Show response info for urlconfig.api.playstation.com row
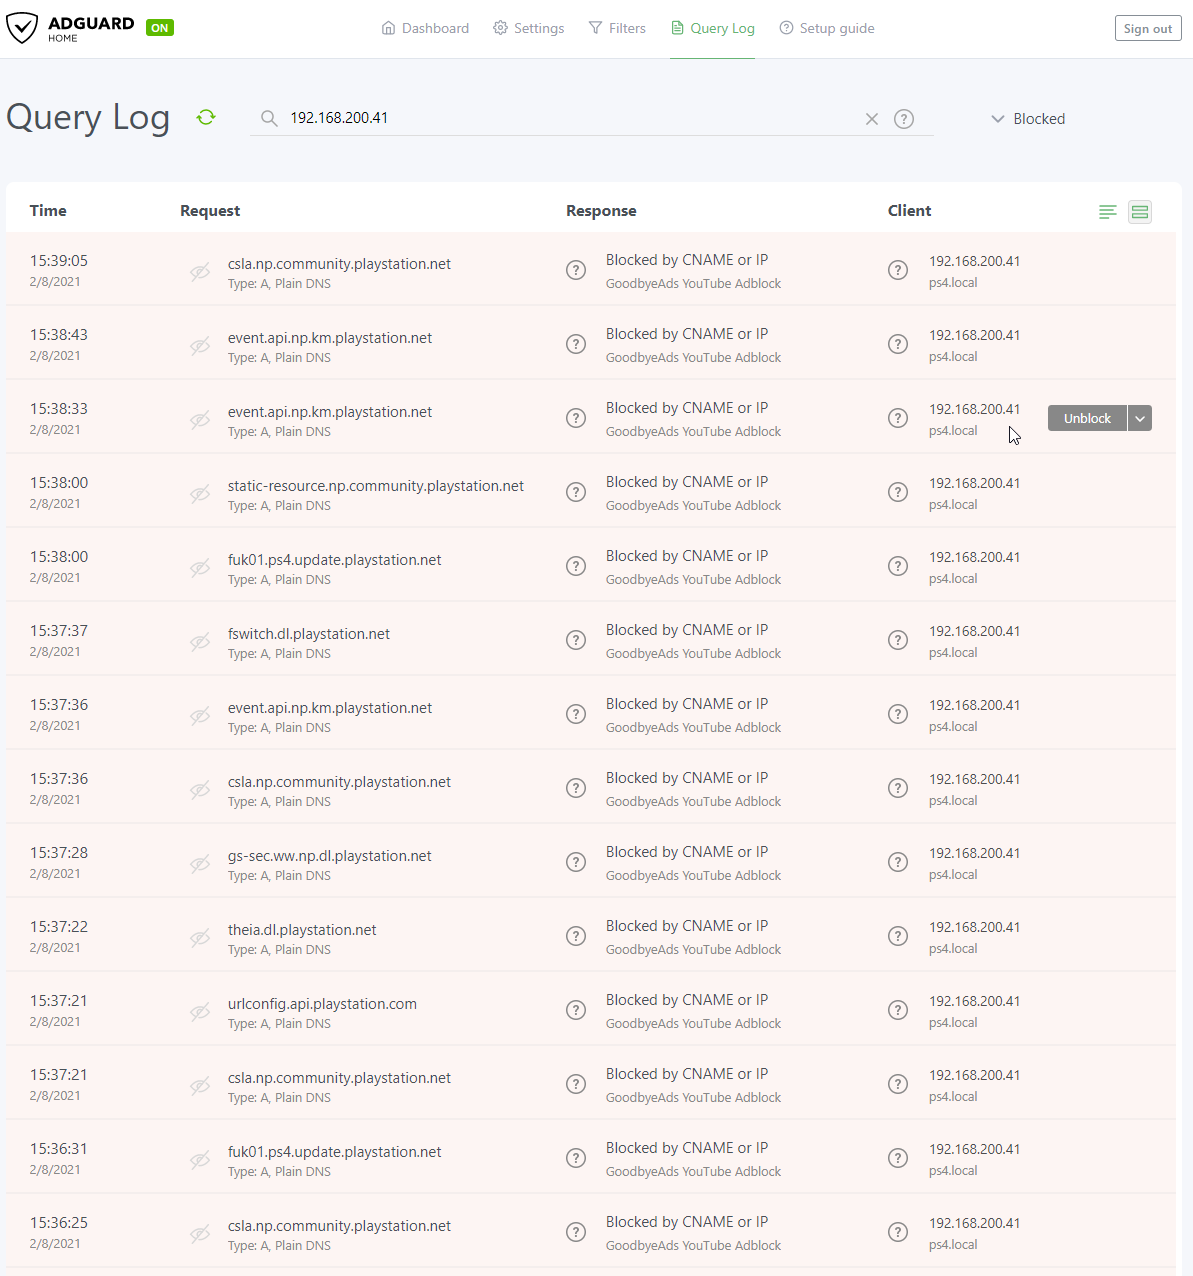The height and width of the screenshot is (1276, 1193). pos(576,1010)
